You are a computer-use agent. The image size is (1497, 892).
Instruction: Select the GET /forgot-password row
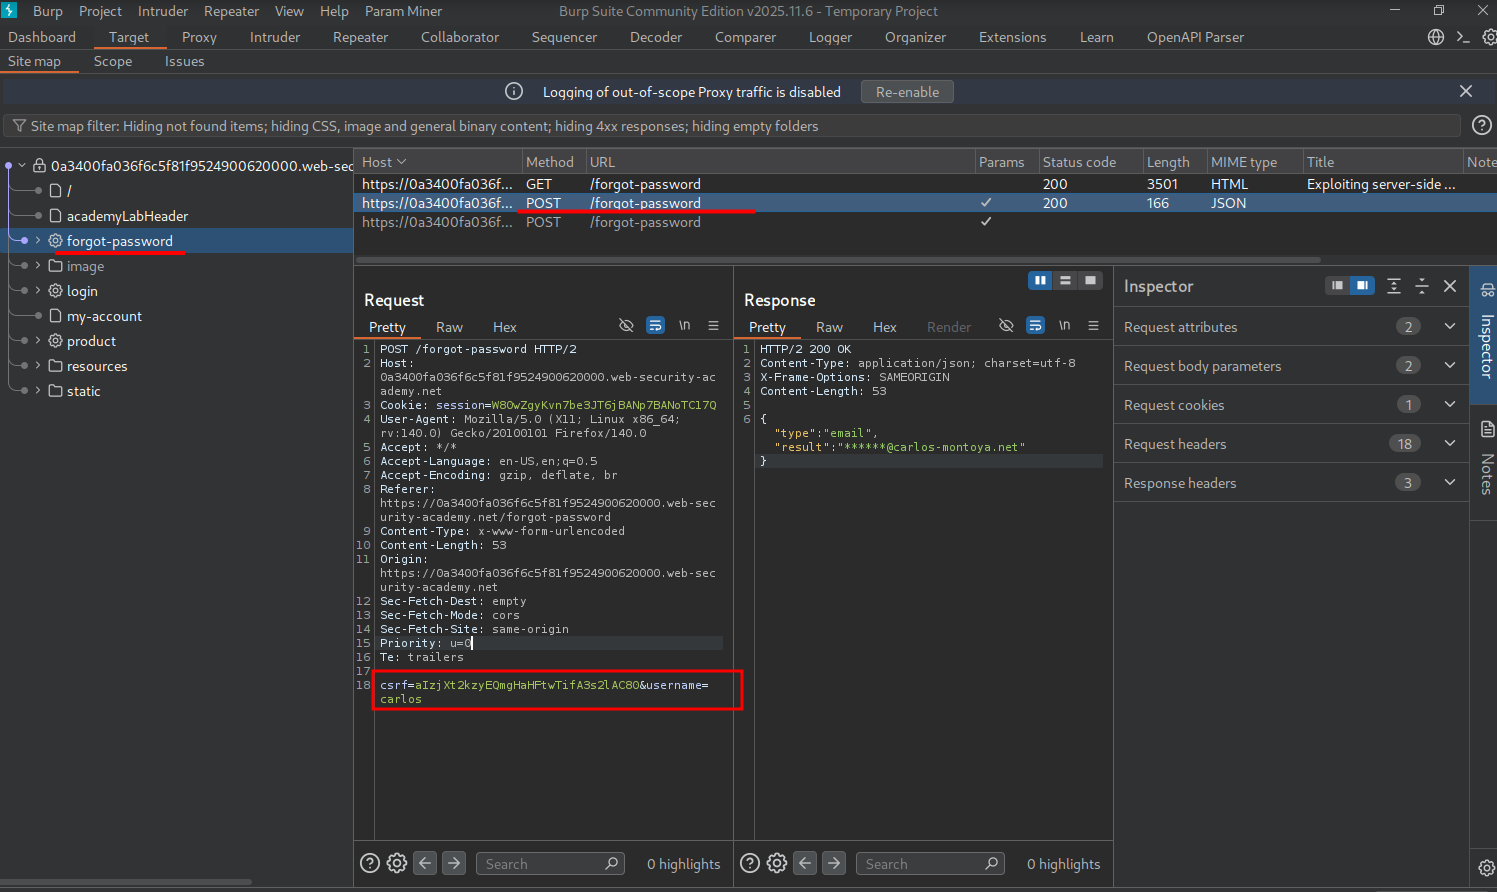click(925, 184)
